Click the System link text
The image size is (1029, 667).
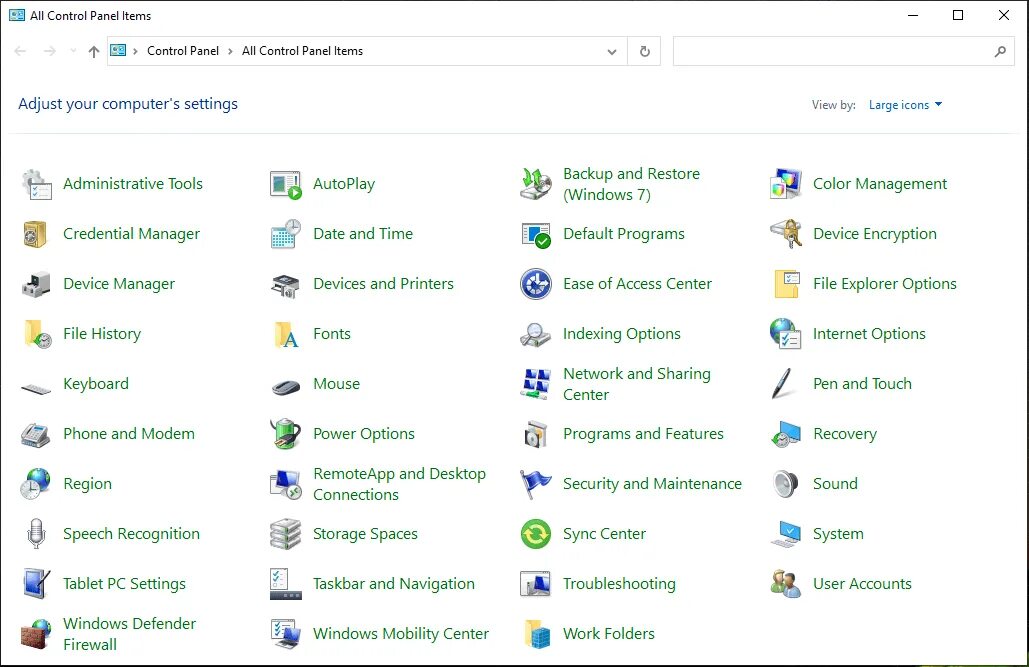click(x=838, y=534)
